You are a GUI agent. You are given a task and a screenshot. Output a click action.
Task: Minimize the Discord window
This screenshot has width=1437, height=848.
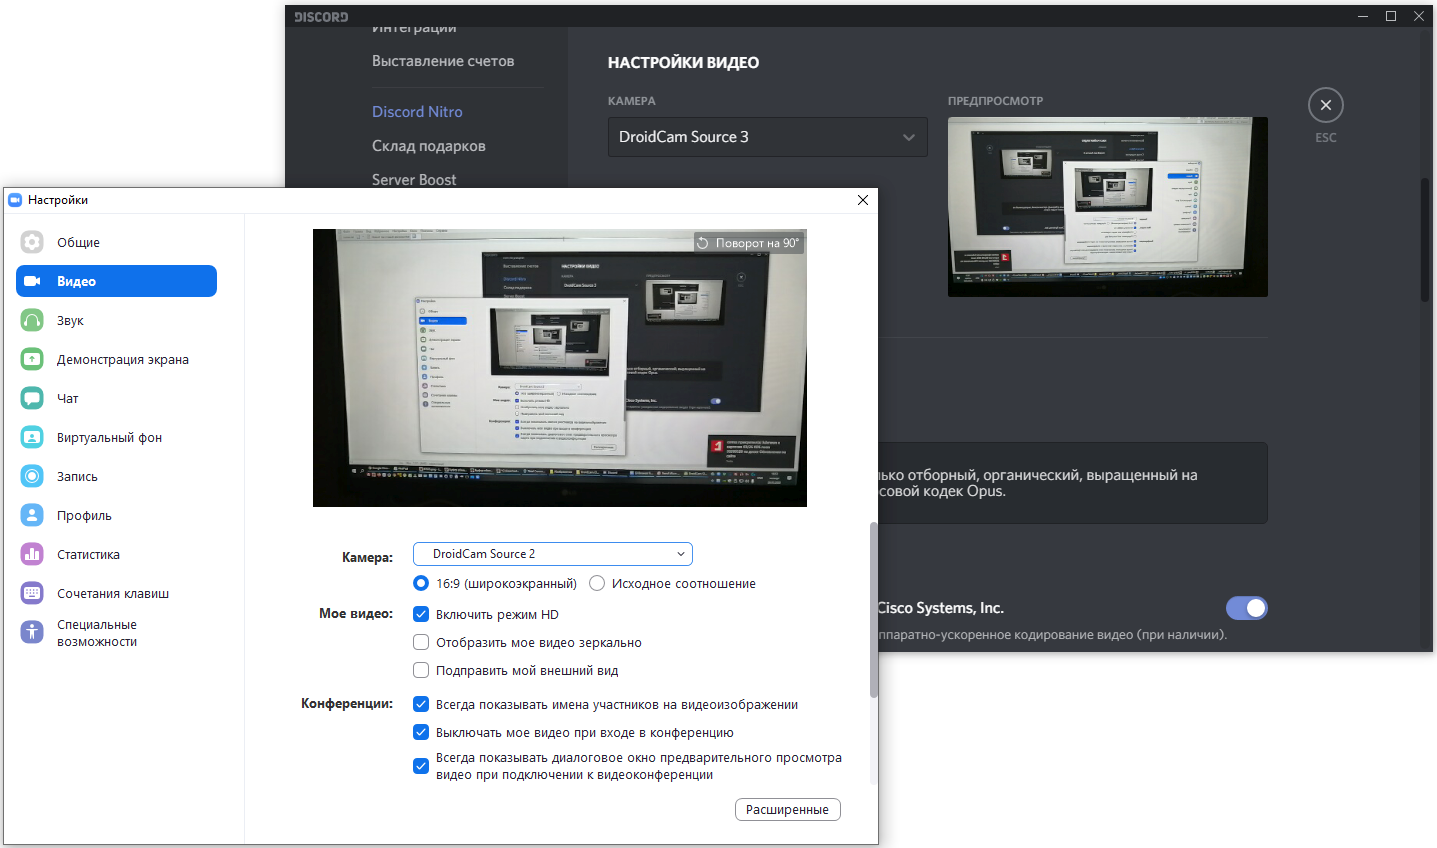(x=1363, y=16)
